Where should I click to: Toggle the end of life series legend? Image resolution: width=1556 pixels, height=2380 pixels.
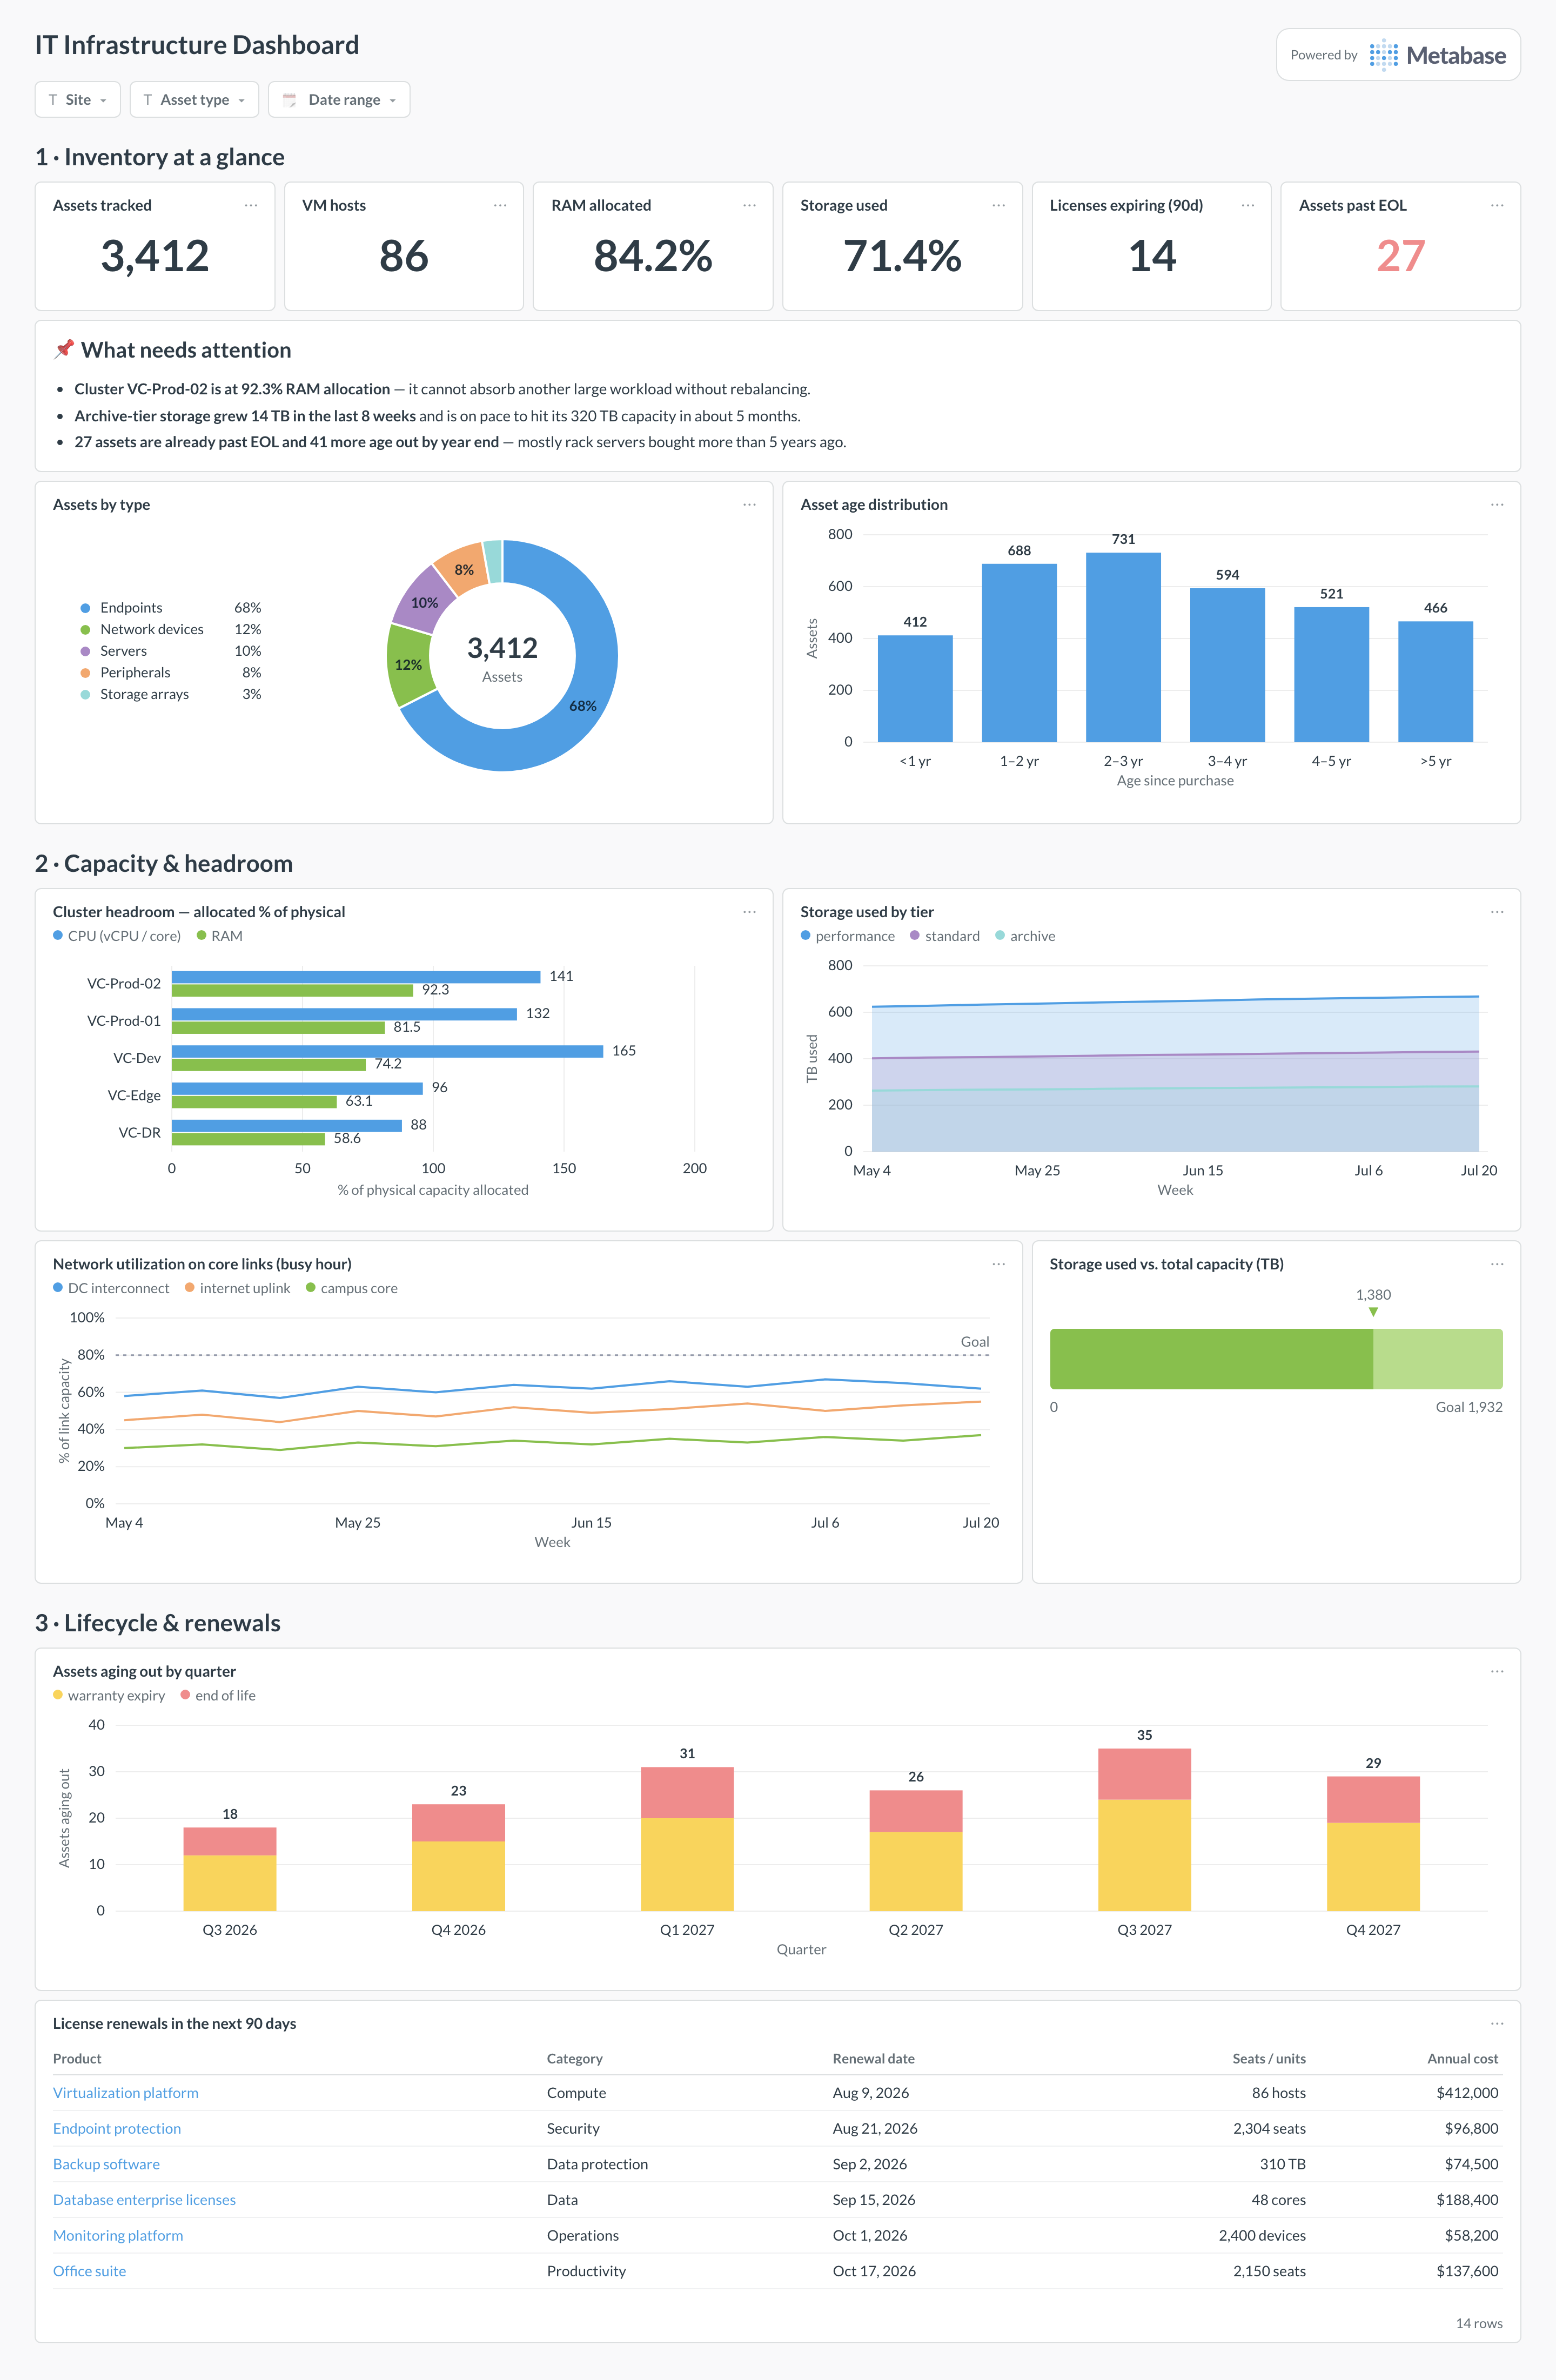pos(218,1695)
